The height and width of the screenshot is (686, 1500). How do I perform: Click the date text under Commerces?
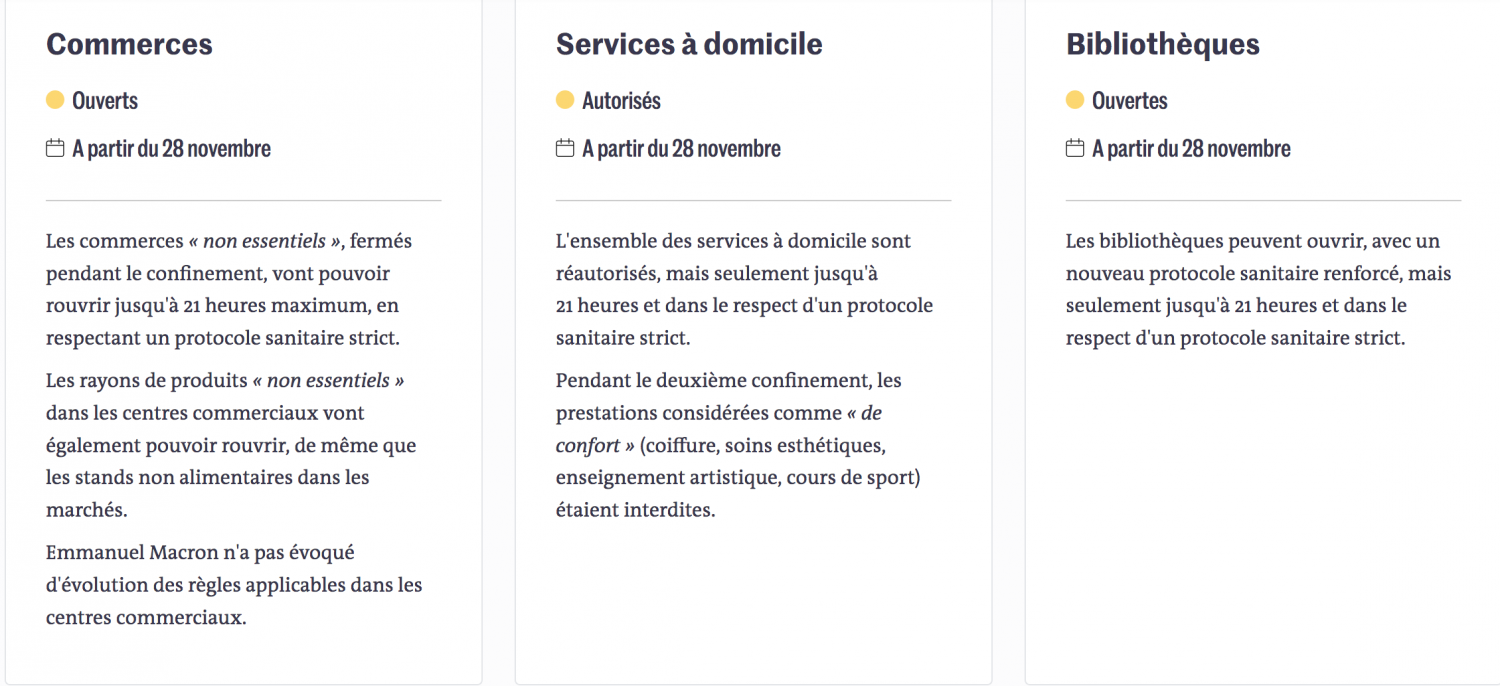click(171, 149)
